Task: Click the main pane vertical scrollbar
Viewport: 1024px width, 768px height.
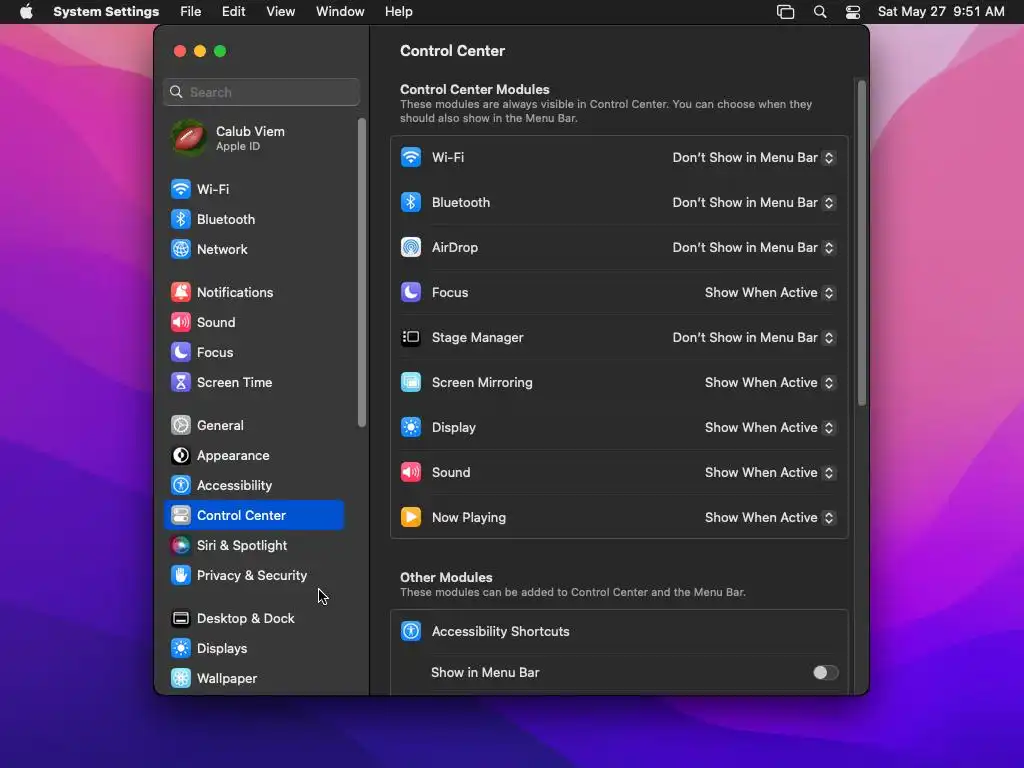Action: tap(862, 243)
